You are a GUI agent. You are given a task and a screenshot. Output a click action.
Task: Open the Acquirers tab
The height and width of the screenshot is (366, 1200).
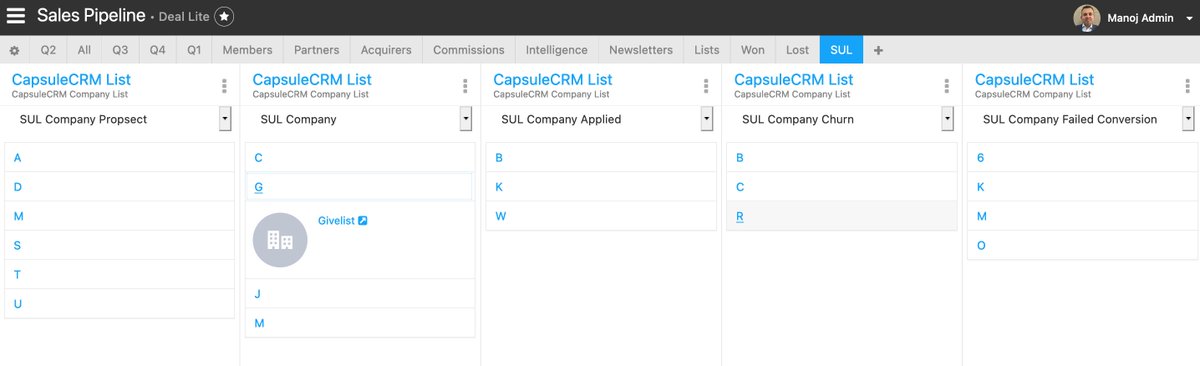click(385, 50)
